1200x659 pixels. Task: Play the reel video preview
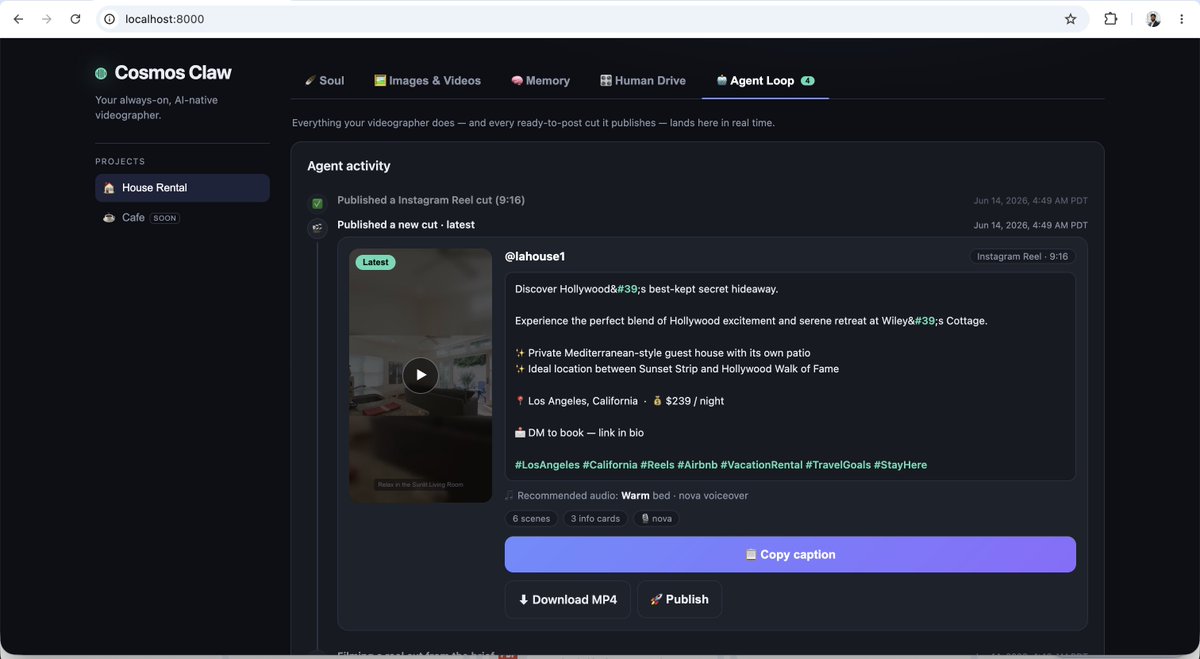tap(421, 375)
